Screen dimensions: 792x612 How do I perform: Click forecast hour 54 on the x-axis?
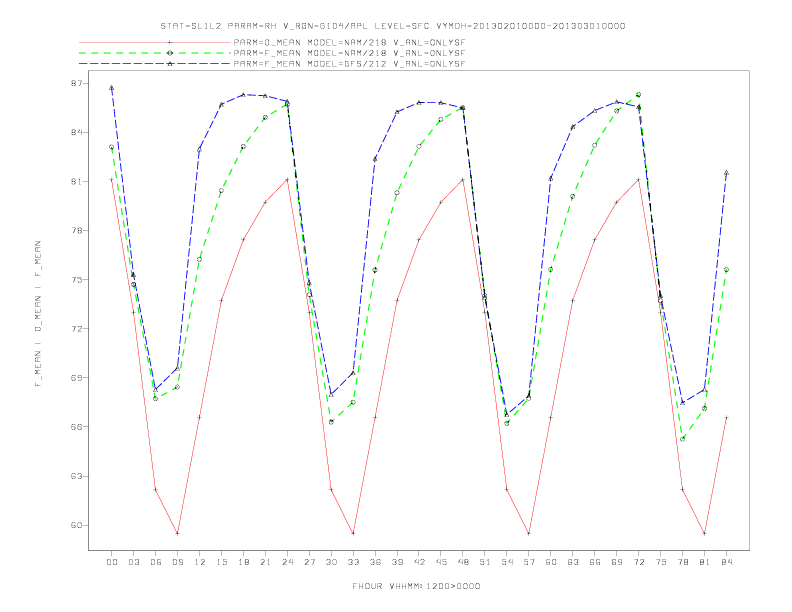tap(507, 562)
